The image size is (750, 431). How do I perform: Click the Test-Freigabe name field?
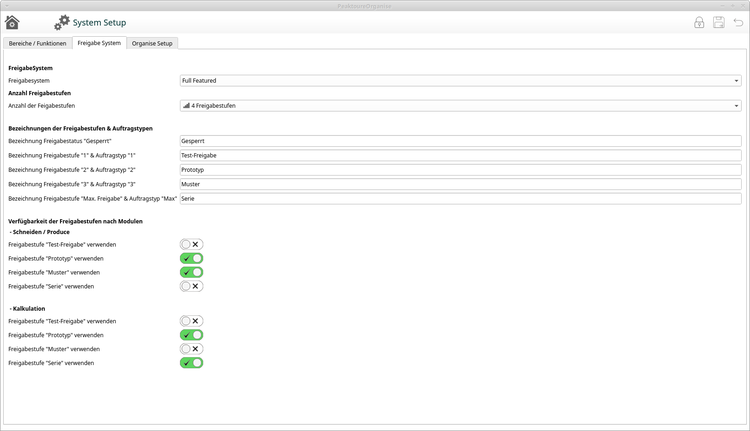461,155
